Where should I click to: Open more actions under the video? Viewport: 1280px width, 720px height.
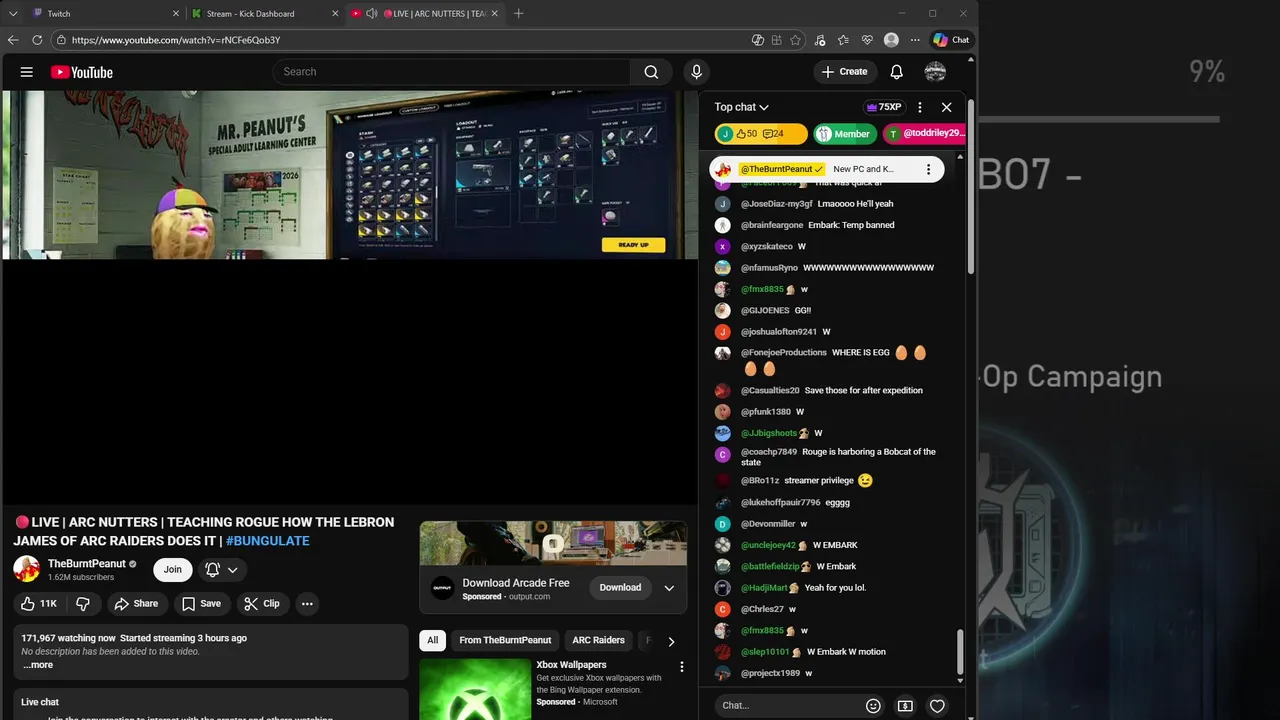point(307,603)
